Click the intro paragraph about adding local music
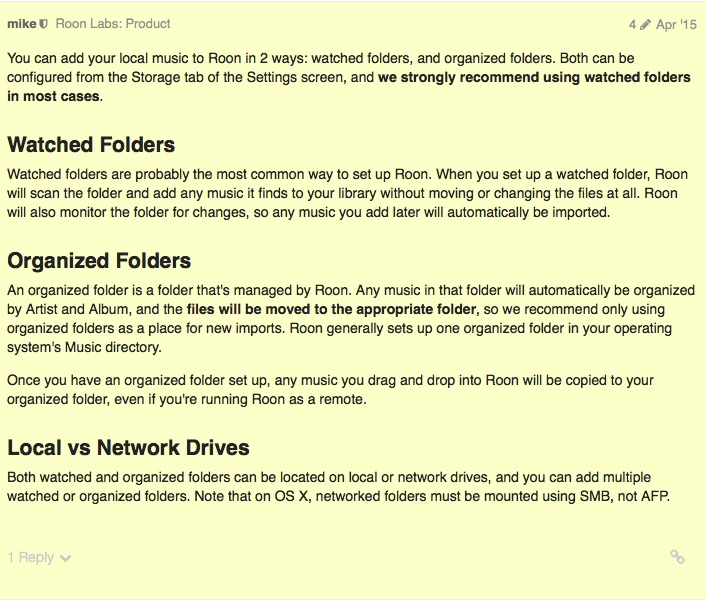This screenshot has width=706, height=602. click(348, 77)
